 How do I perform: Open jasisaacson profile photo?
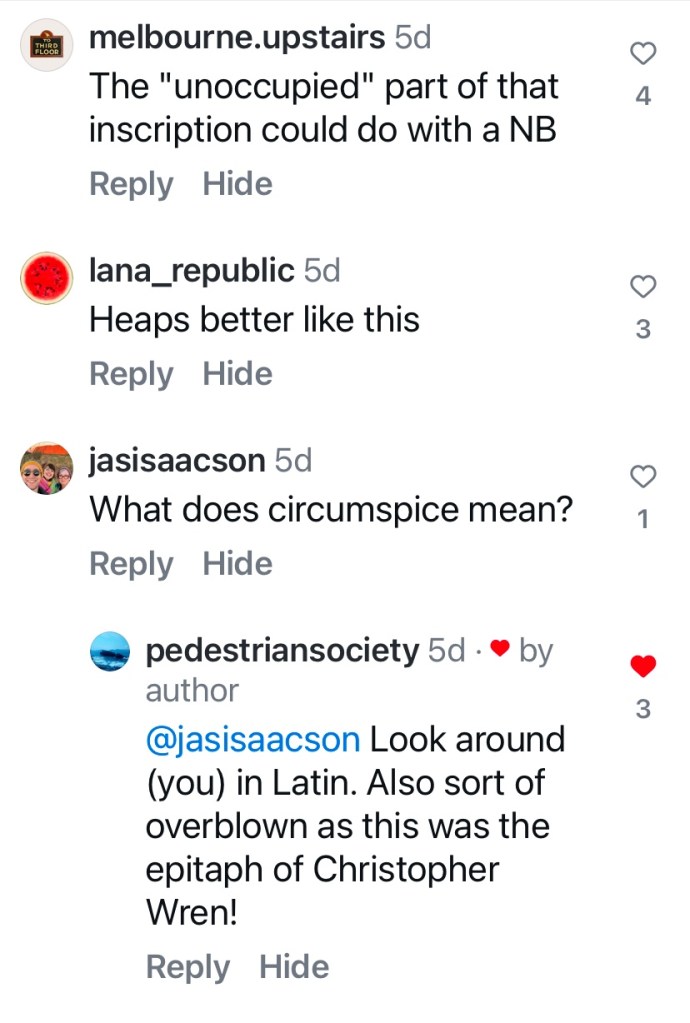click(x=47, y=468)
